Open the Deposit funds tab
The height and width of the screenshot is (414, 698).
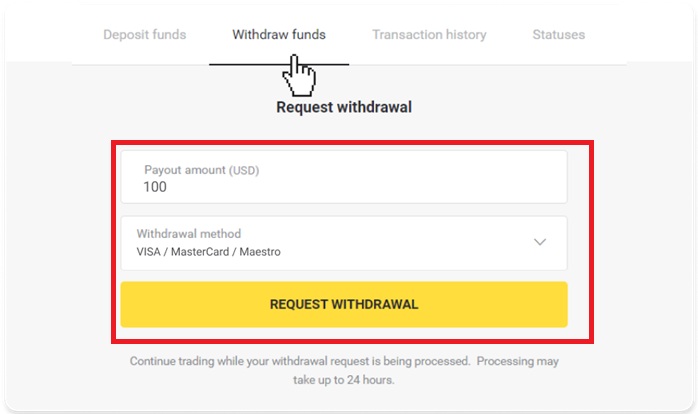pos(144,34)
